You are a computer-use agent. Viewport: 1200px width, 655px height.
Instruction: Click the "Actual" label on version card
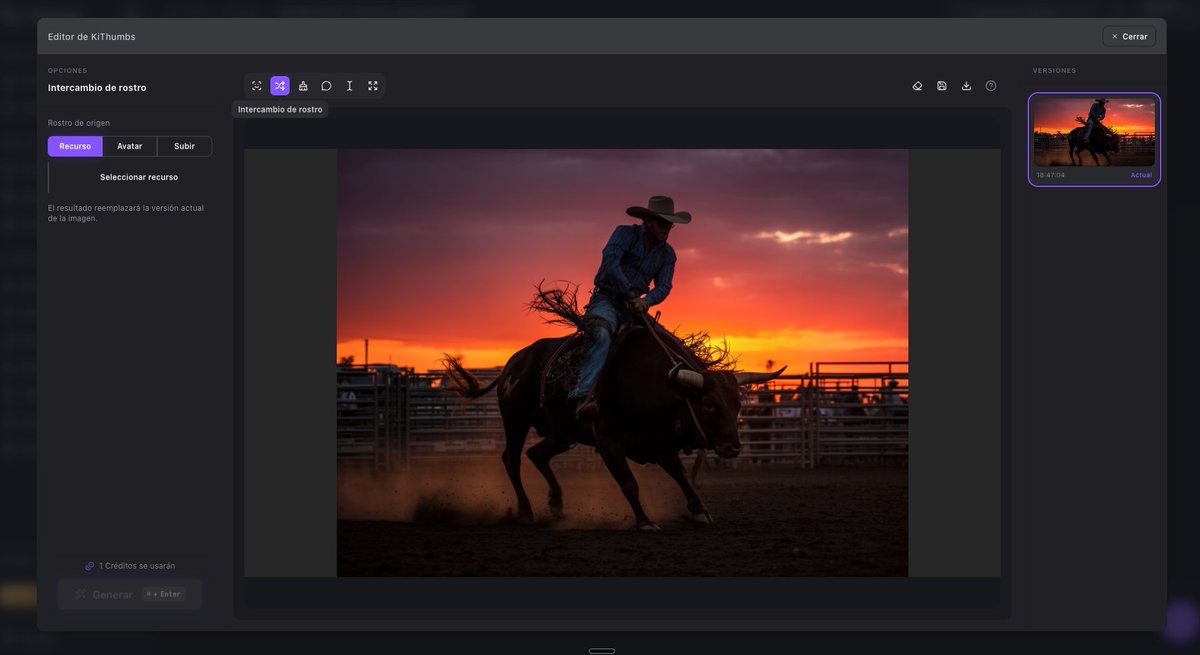[x=1141, y=175]
